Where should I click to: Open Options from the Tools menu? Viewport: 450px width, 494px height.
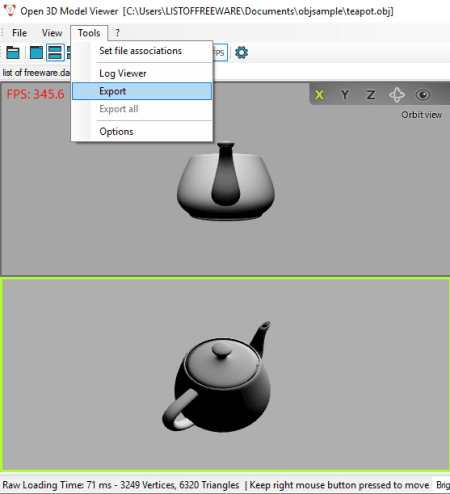142,131
